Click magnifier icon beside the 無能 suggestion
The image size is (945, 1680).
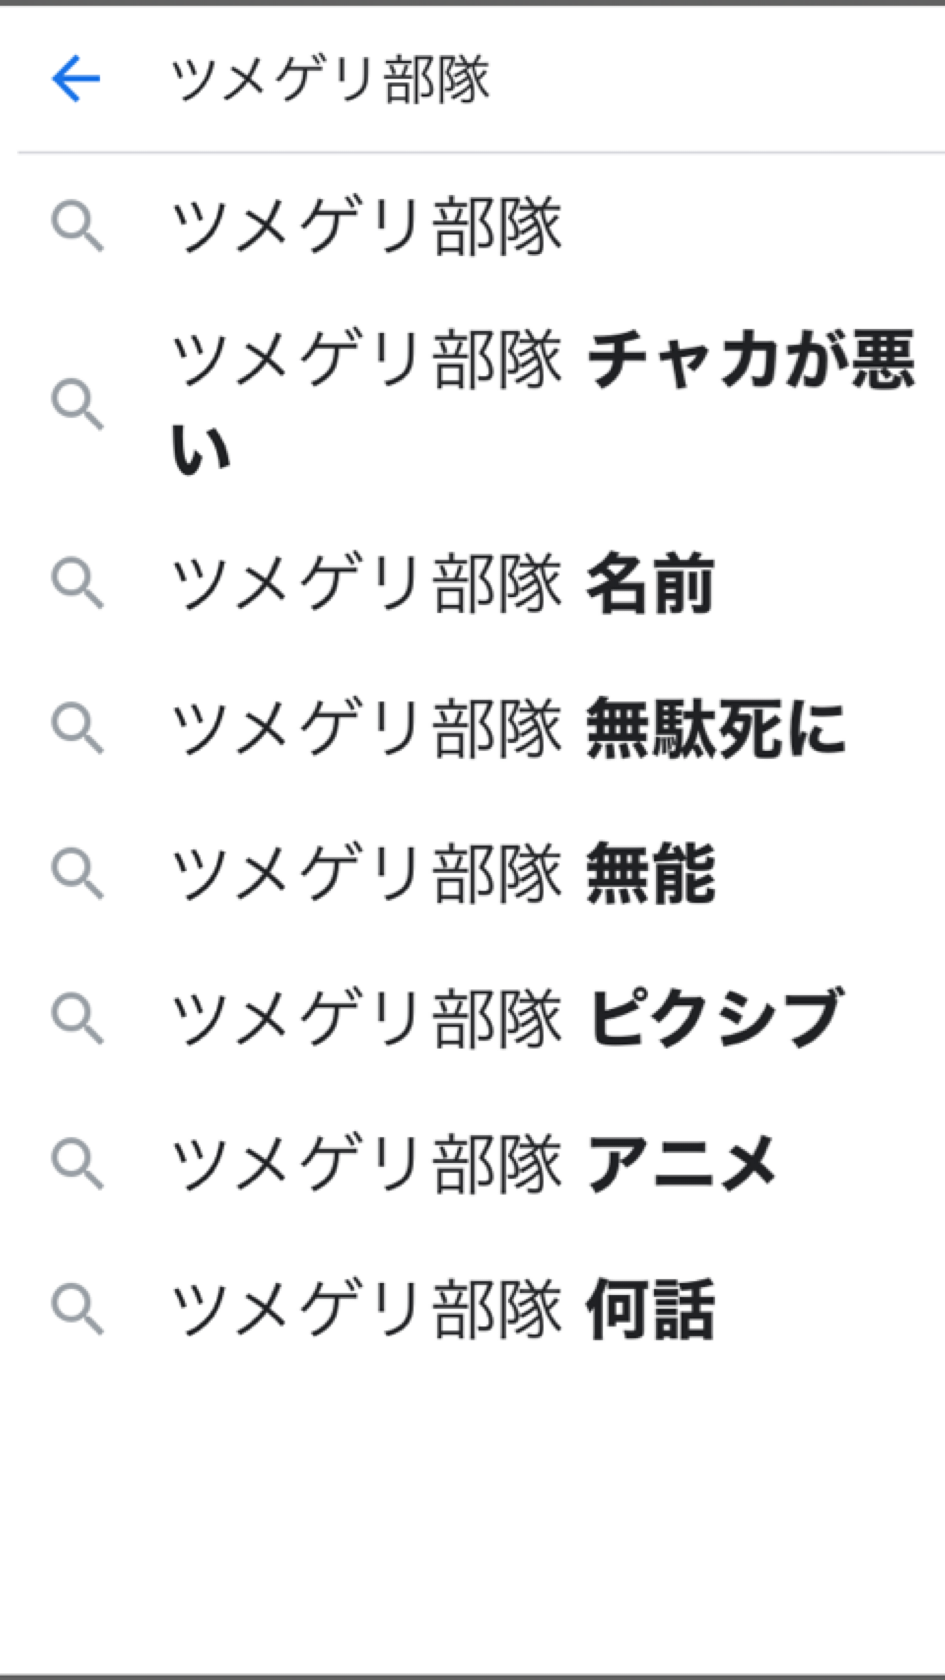[77, 873]
